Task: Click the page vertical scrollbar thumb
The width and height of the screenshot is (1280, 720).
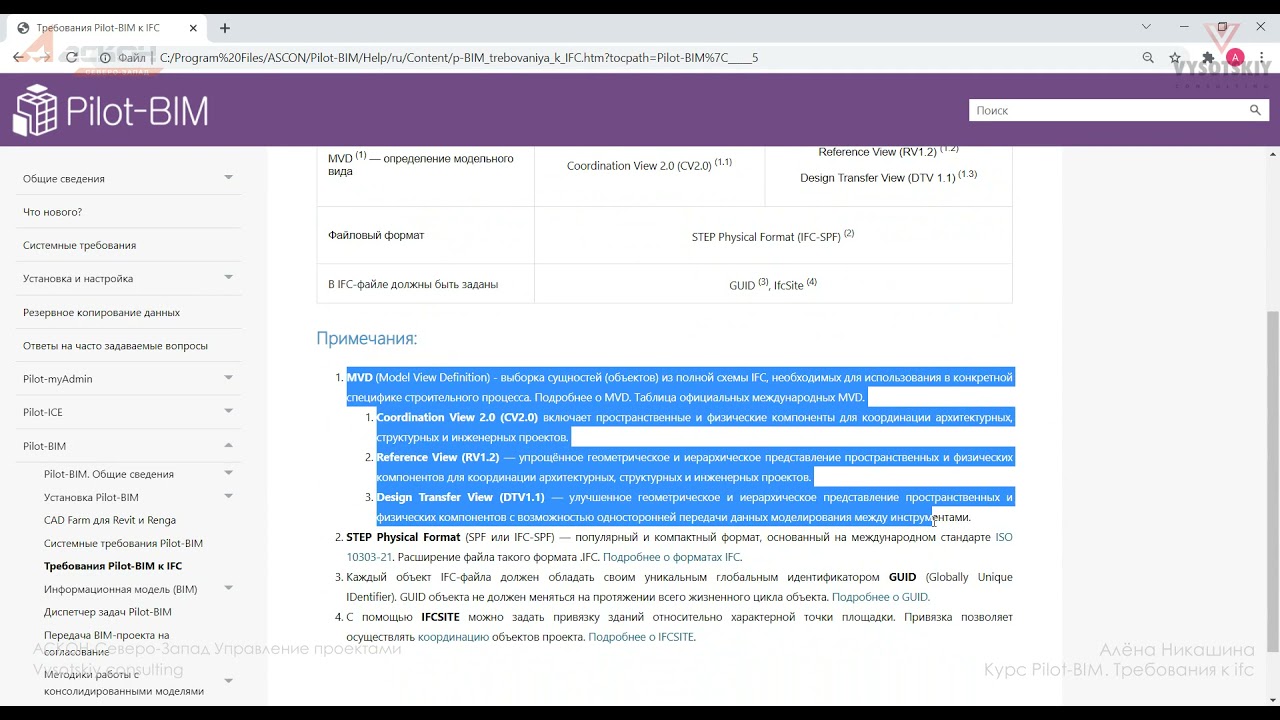Action: coord(1273,480)
